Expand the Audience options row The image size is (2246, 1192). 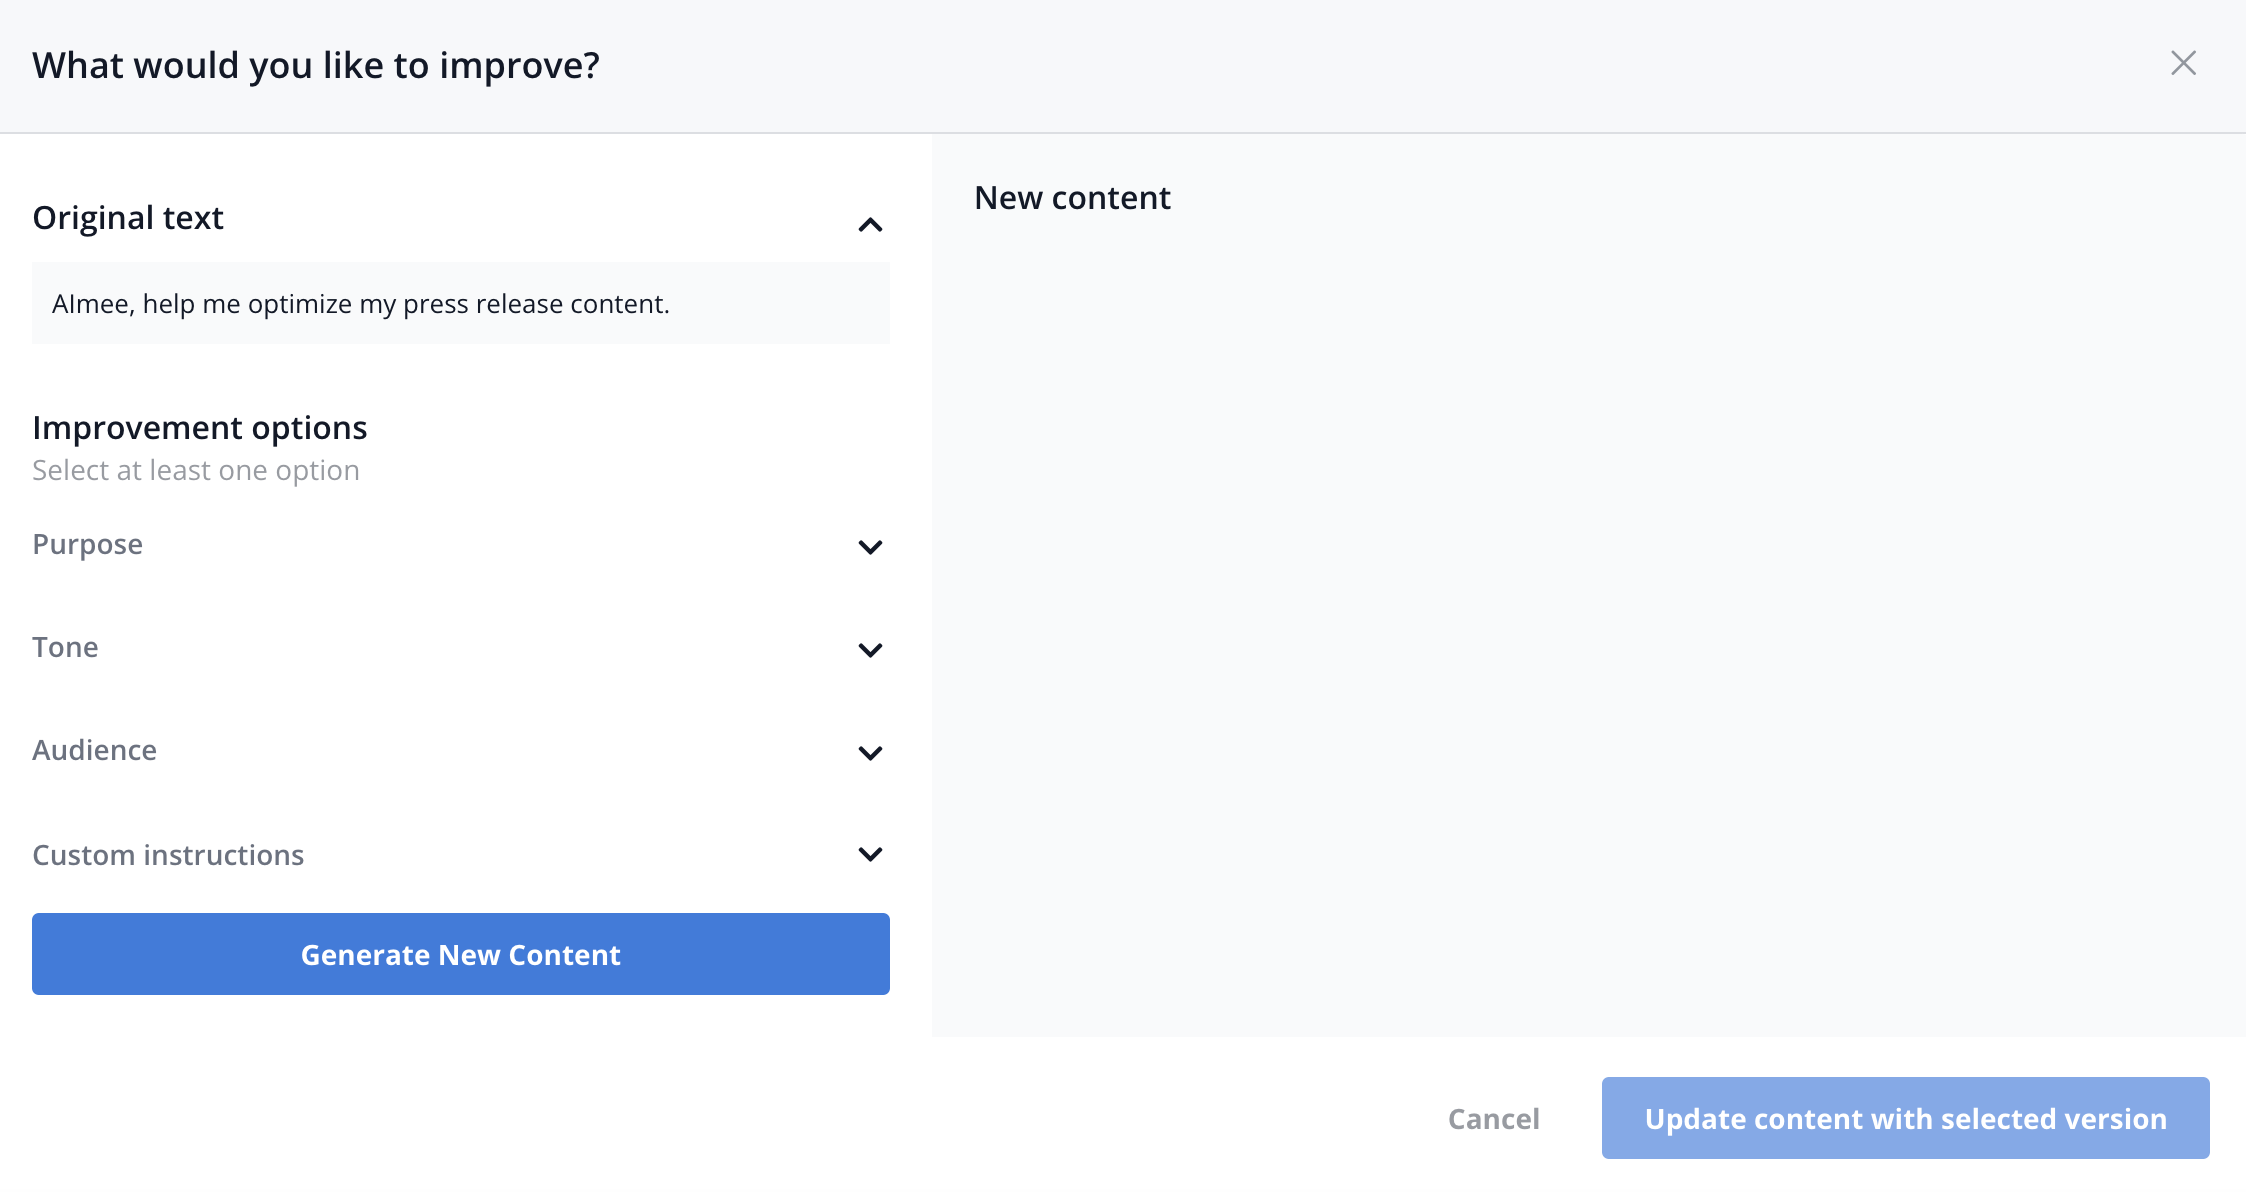95,750
